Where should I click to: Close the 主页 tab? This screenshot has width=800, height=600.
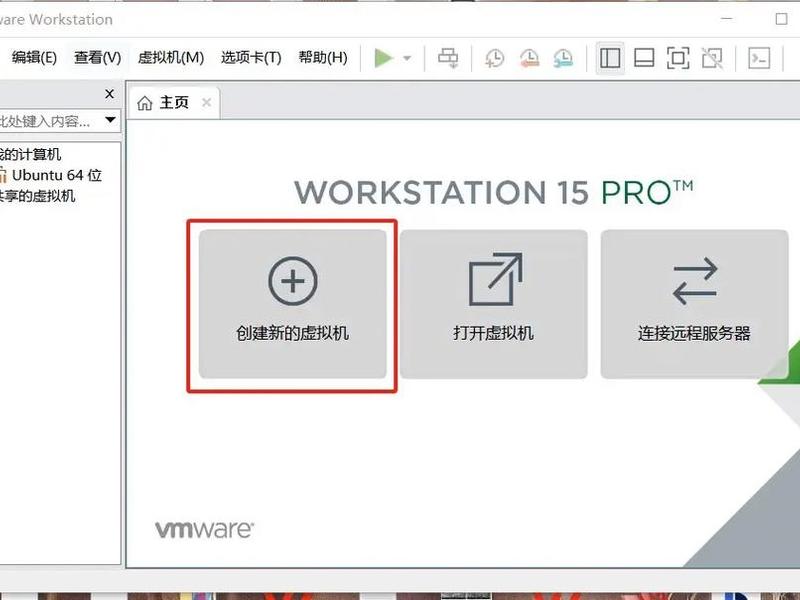[207, 102]
